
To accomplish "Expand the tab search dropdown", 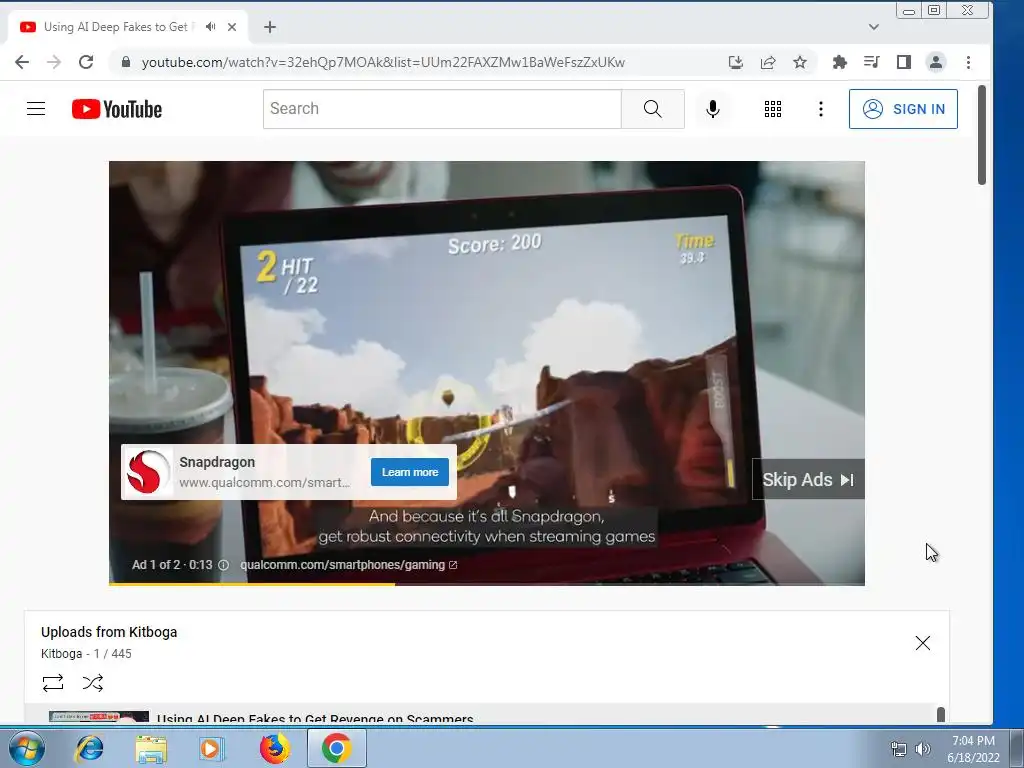I will pyautogui.click(x=874, y=27).
